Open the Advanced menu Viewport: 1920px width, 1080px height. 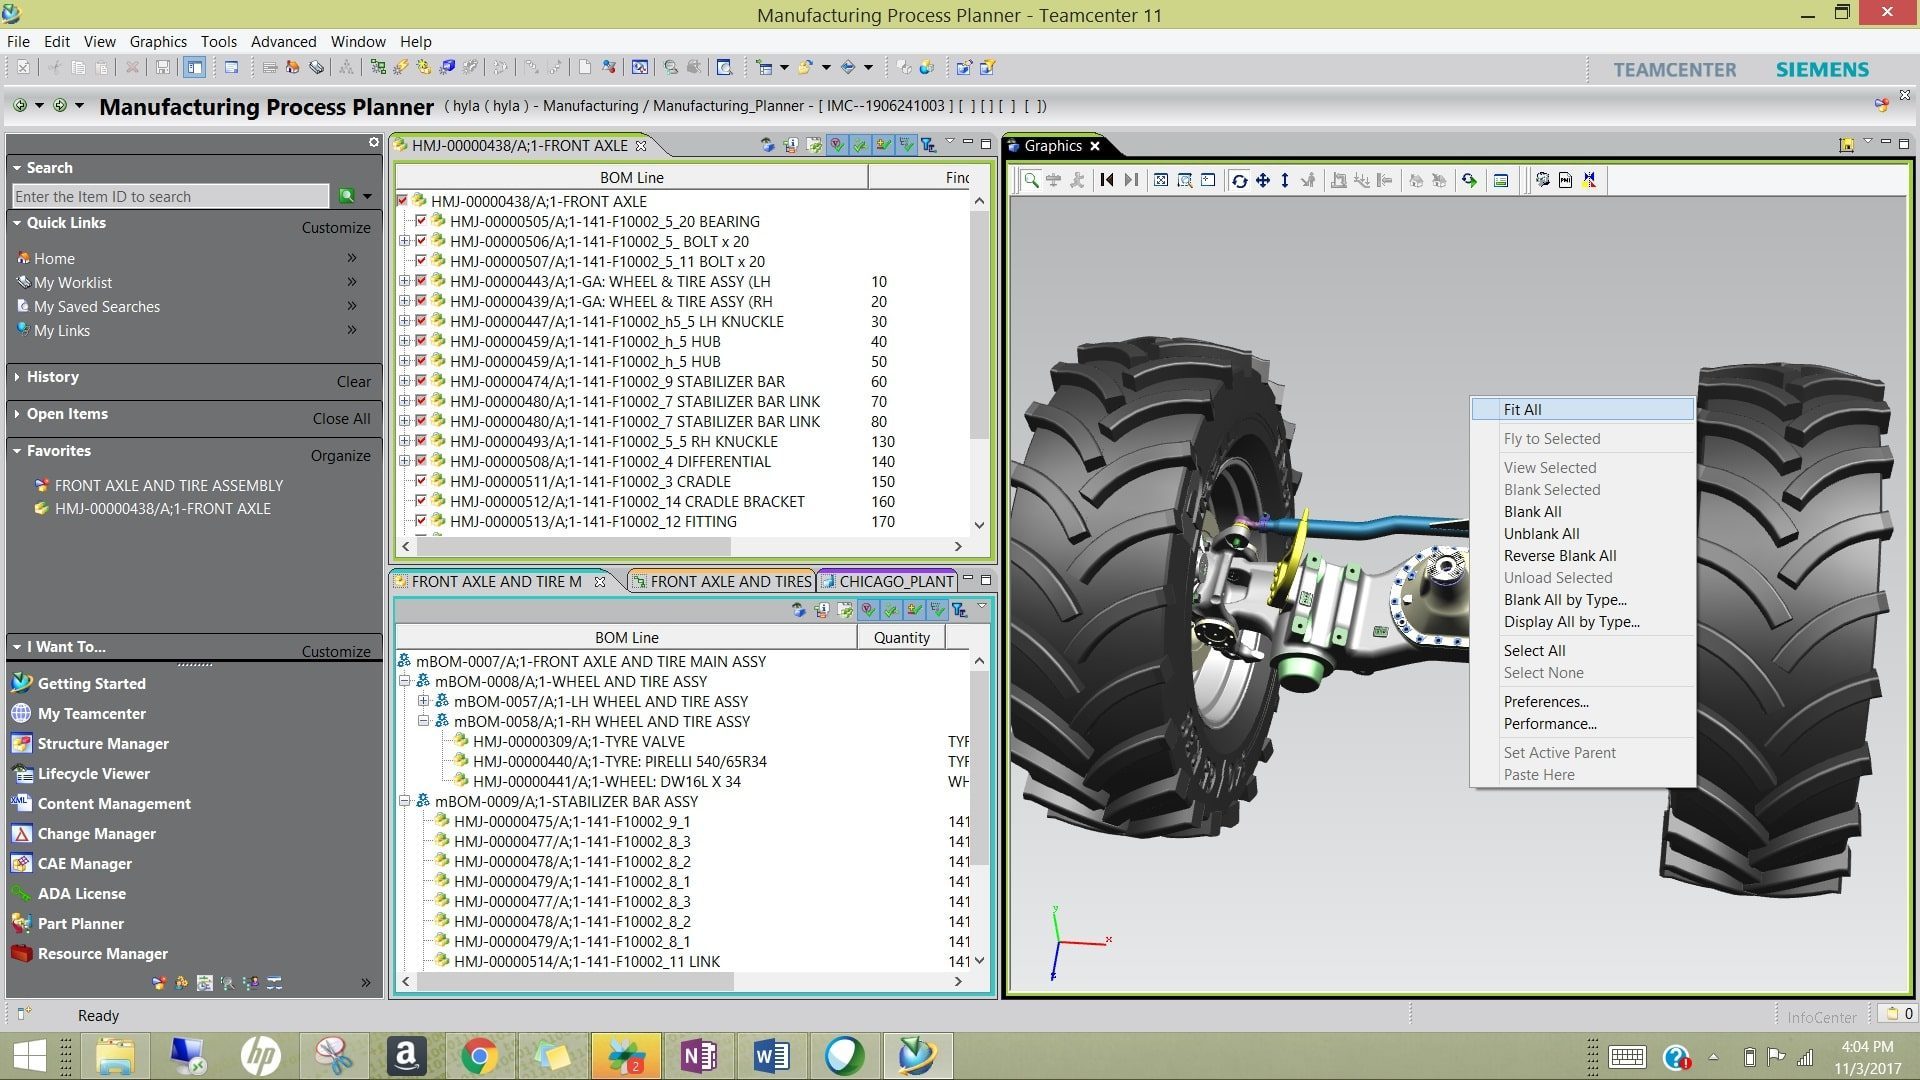283,41
